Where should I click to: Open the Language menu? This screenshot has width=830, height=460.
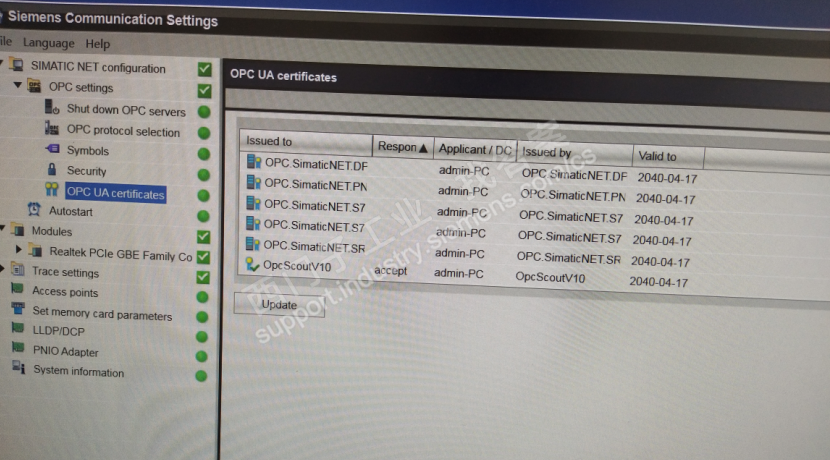point(49,43)
